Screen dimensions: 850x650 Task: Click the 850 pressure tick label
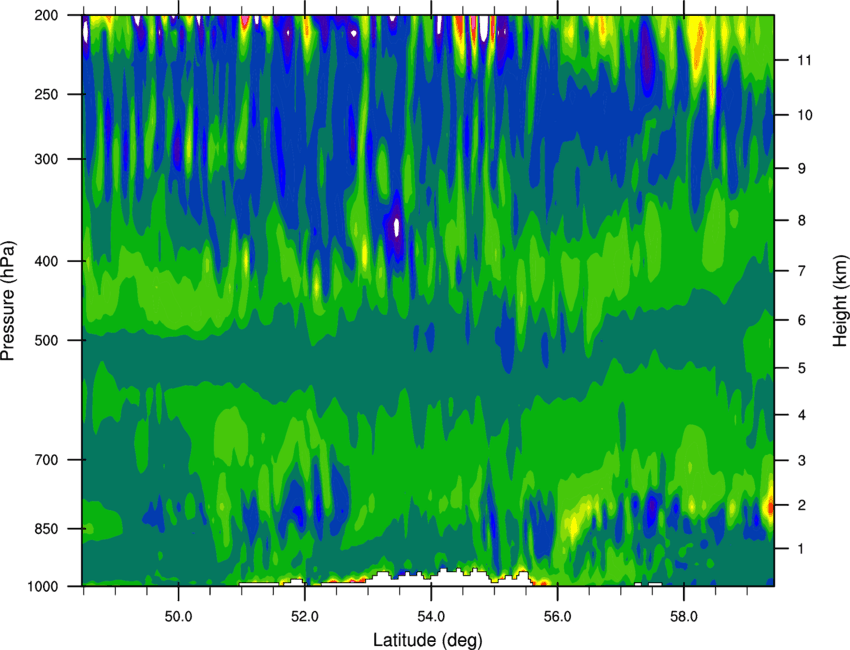pyautogui.click(x=48, y=529)
